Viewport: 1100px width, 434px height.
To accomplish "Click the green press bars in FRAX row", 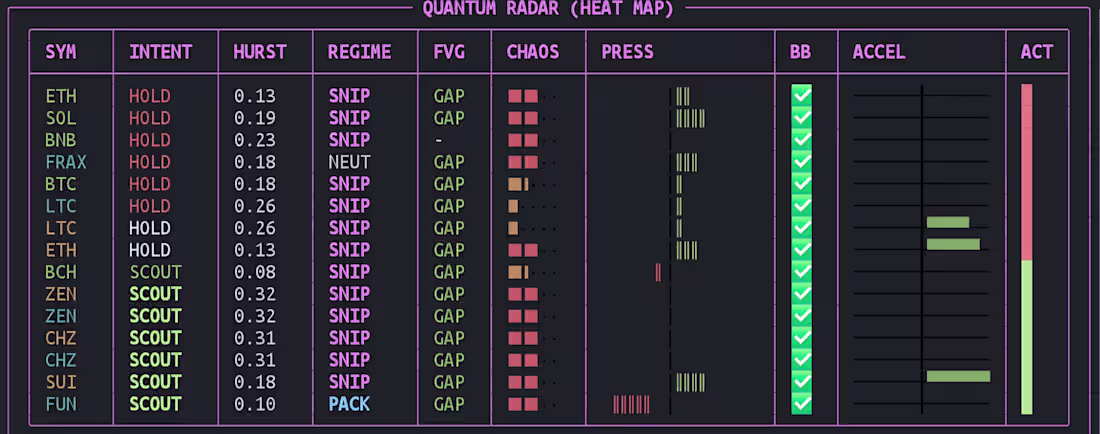I will pyautogui.click(x=687, y=162).
